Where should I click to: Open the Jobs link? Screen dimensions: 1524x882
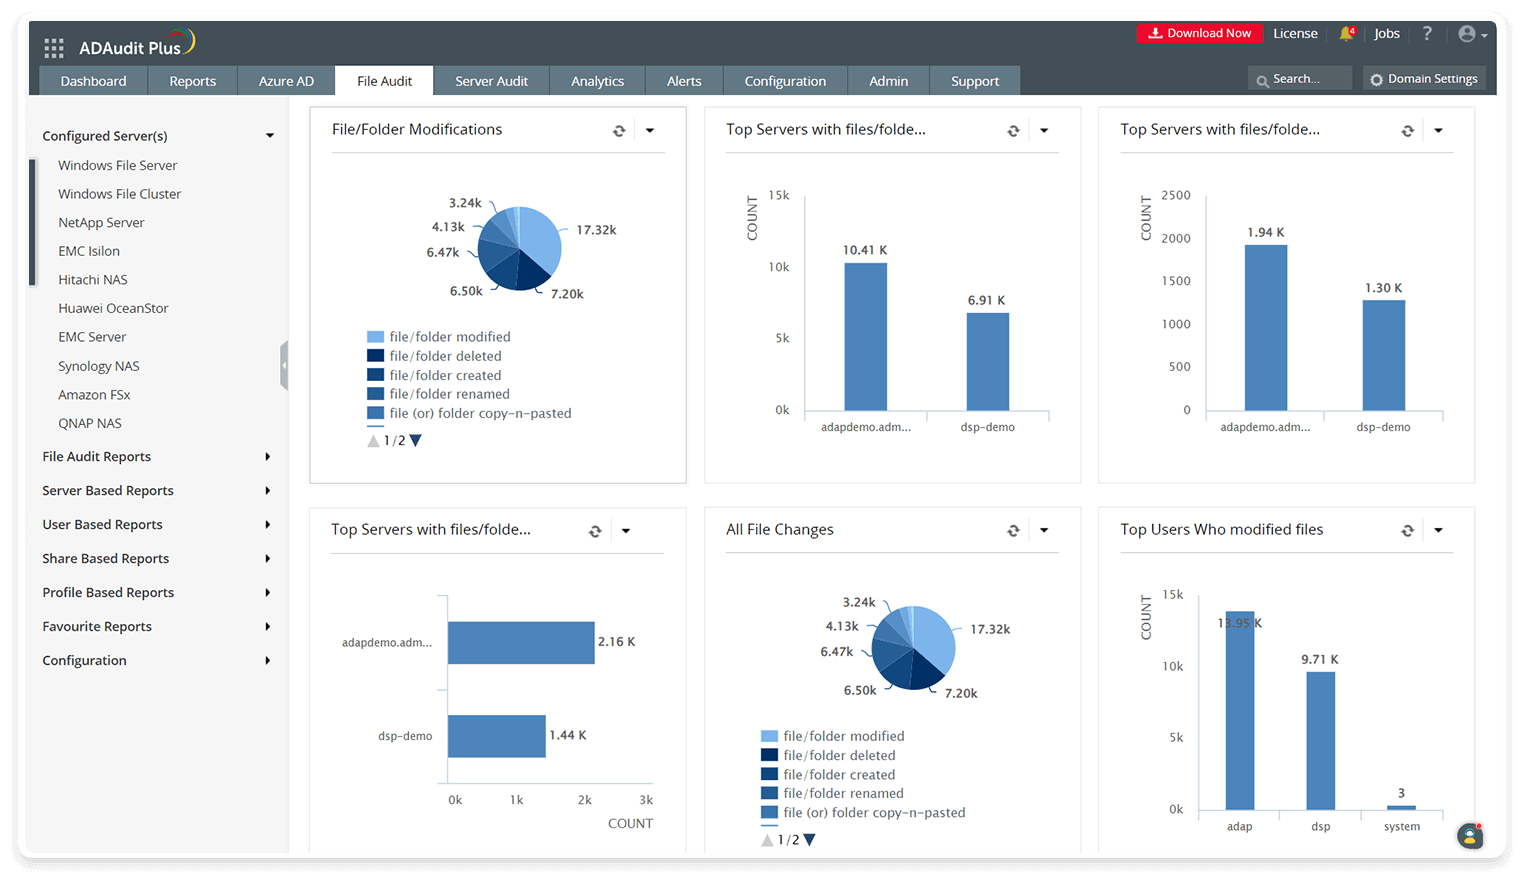(x=1387, y=33)
